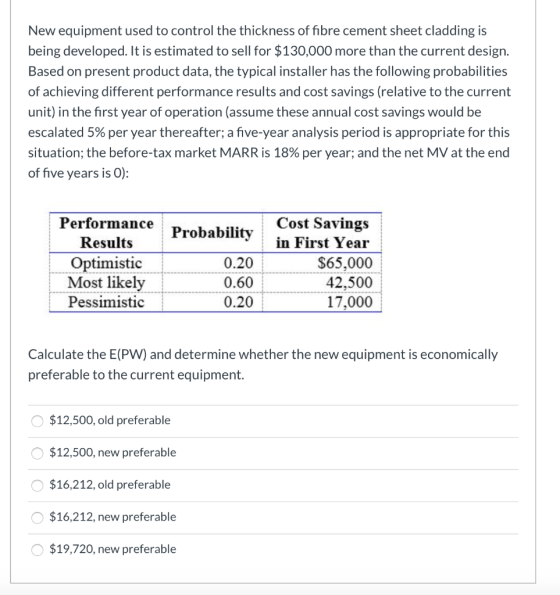The image size is (560, 595).
Task: Click the $65,000 cost savings cell
Action: (x=345, y=263)
